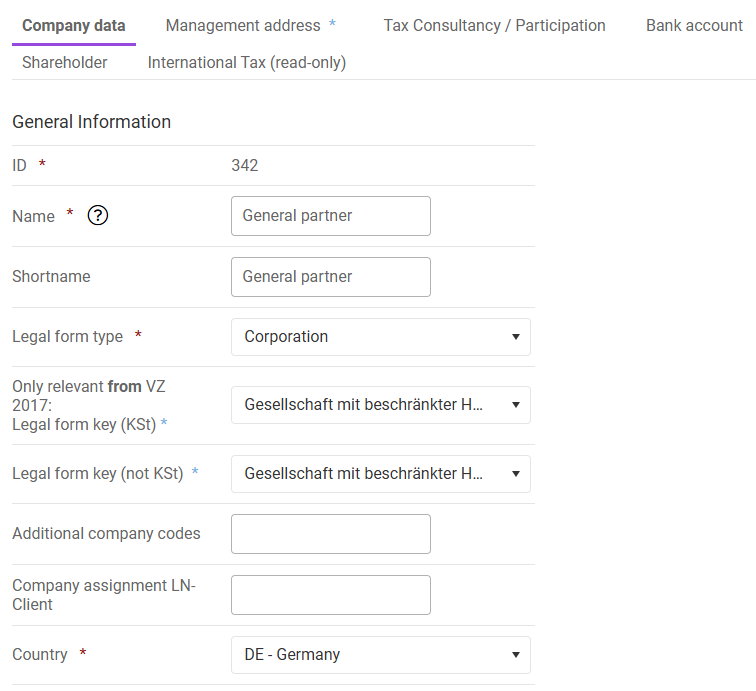Click the arrow icon on Country combo box
Viewport: 756px width, 691px height.
pos(516,655)
